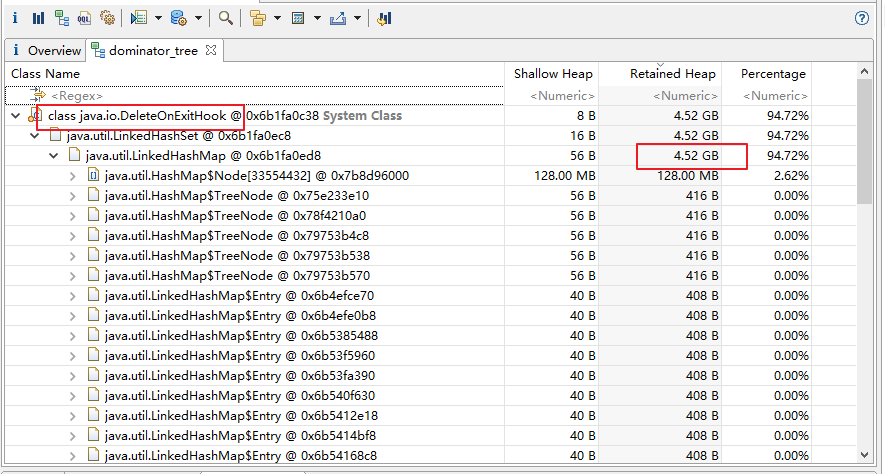Image resolution: width=885 pixels, height=474 pixels.
Task: Click the 2.62% percentage cell
Action: coord(791,176)
